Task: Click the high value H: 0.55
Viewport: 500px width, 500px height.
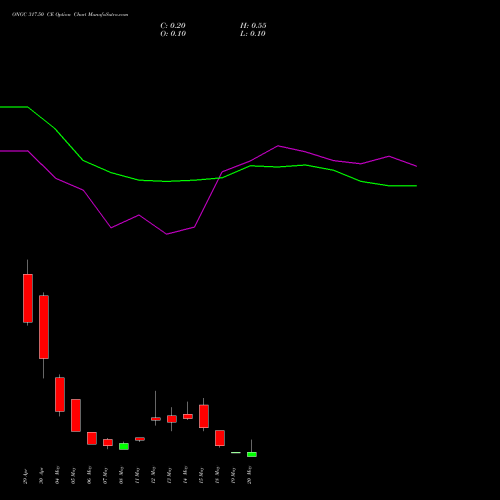Action: click(x=253, y=26)
